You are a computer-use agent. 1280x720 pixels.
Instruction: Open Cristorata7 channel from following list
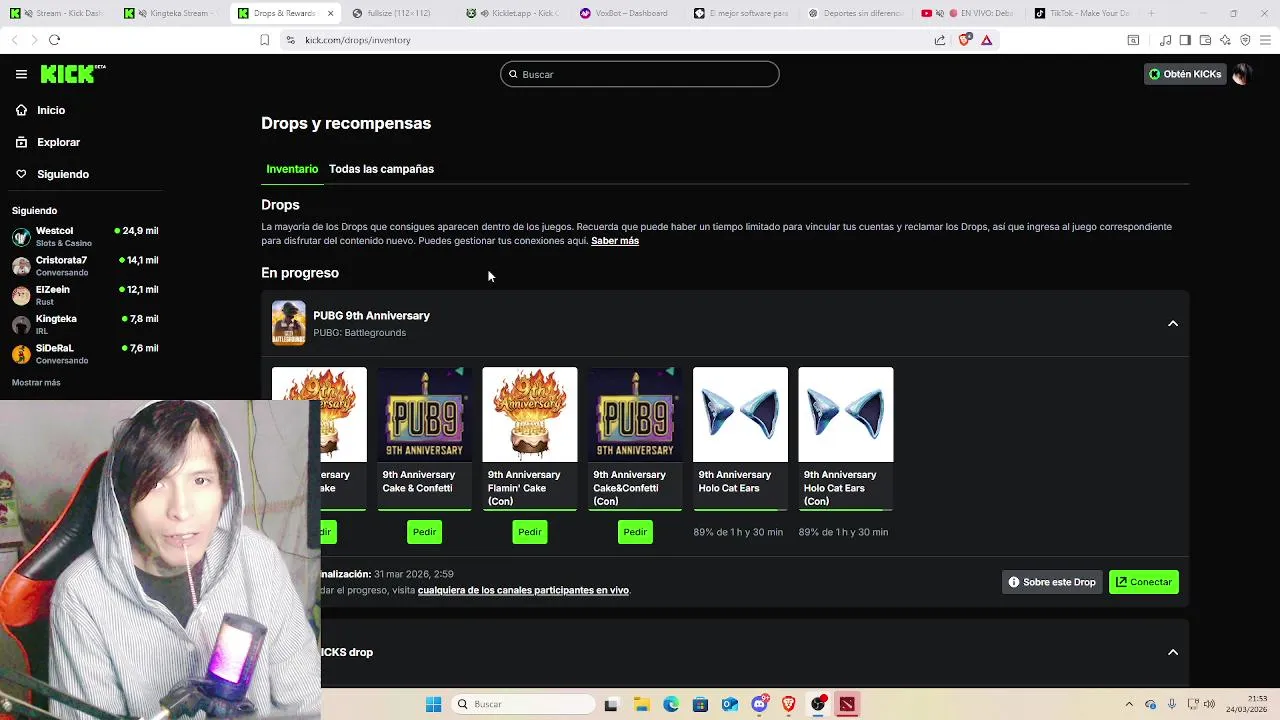point(85,266)
